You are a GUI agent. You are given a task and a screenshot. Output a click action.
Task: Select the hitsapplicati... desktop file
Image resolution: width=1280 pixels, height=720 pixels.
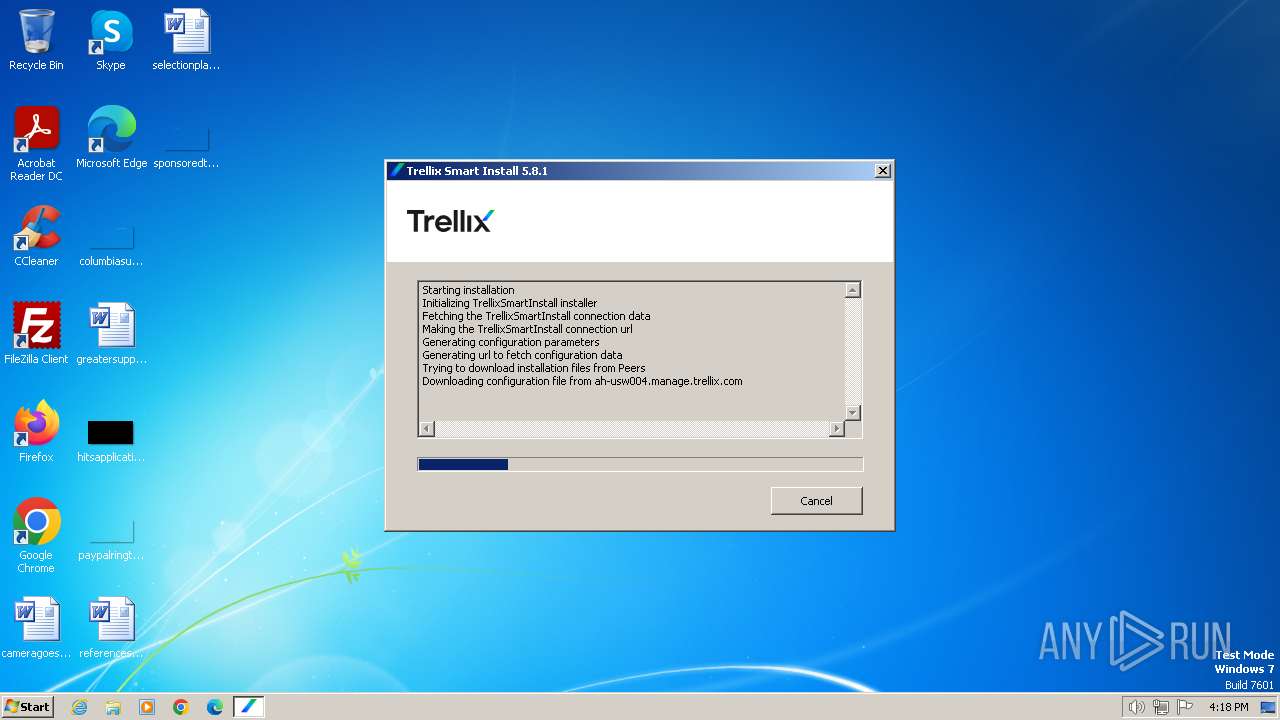click(111, 441)
